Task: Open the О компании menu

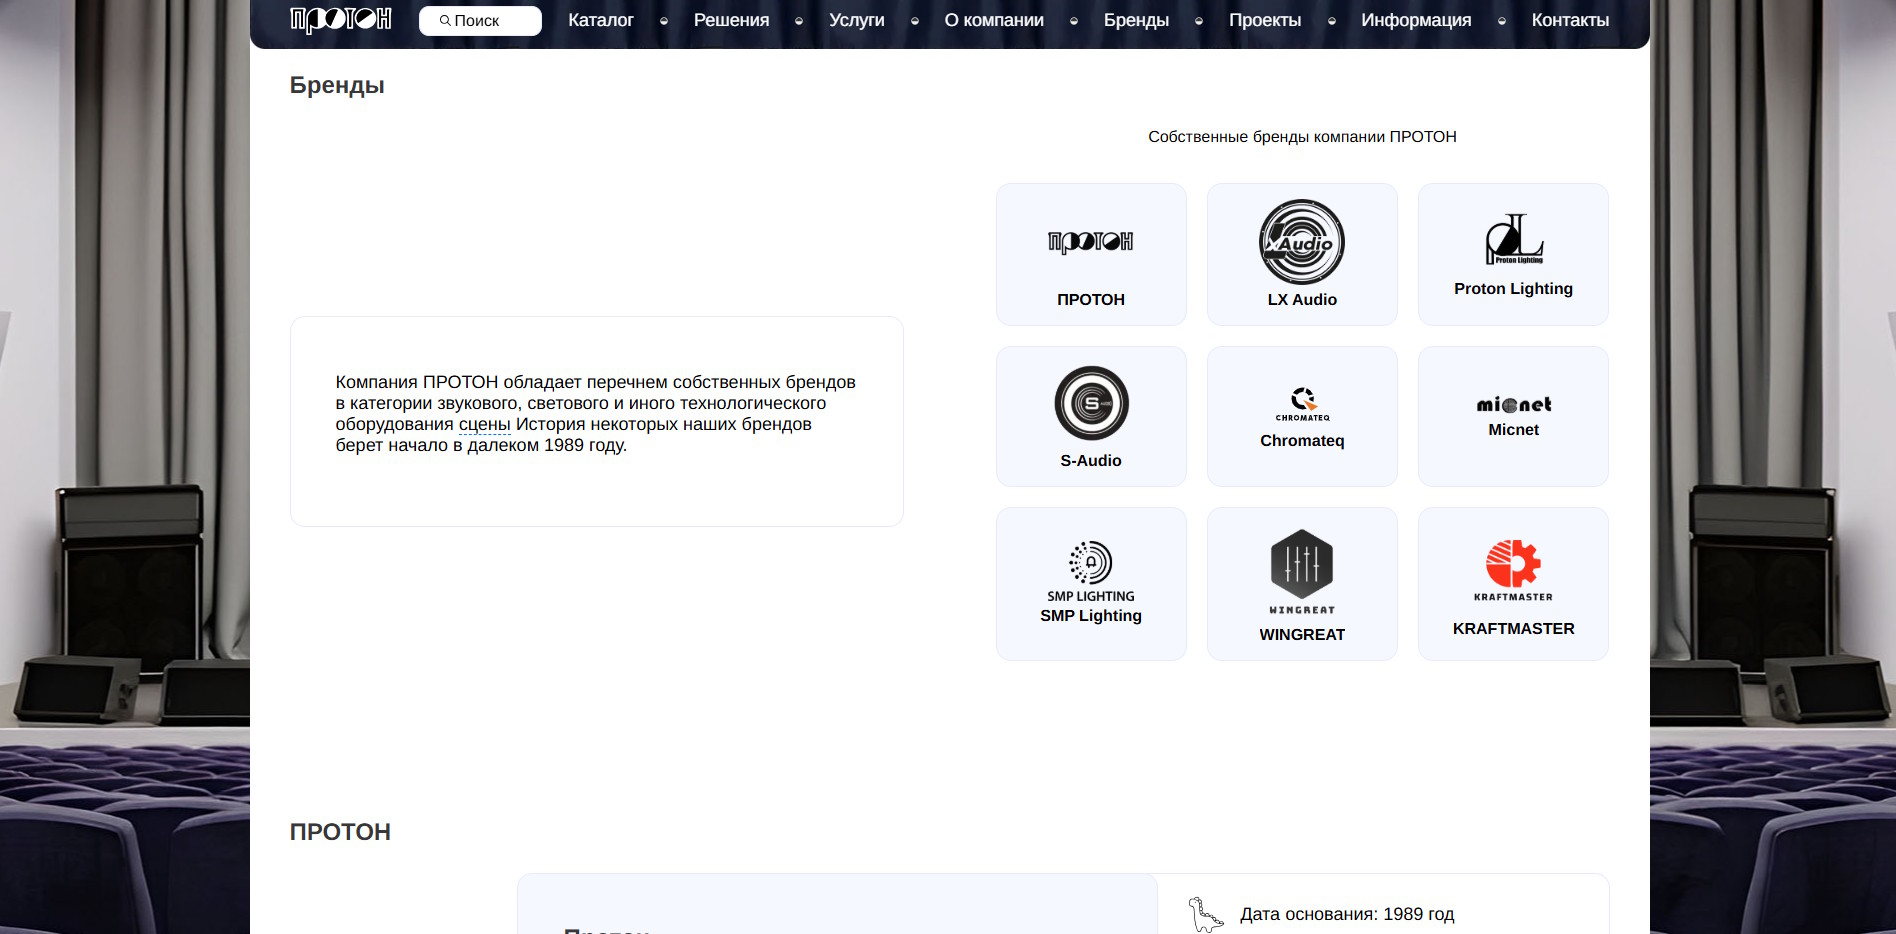Action: coord(994,20)
